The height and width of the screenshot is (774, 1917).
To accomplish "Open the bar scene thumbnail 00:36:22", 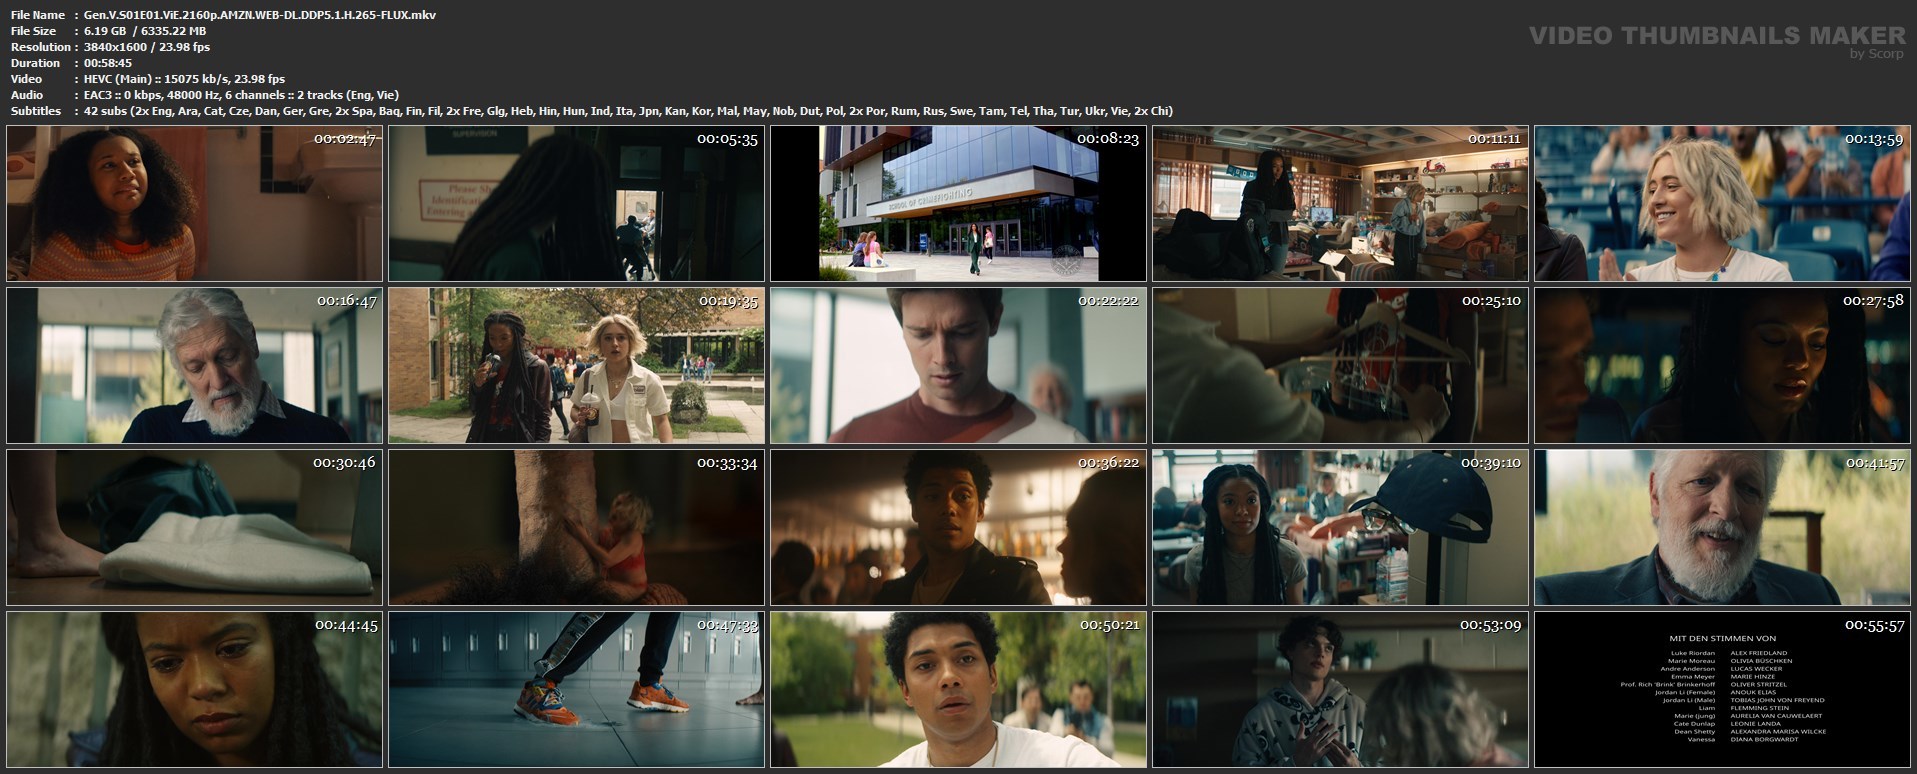I will point(958,528).
